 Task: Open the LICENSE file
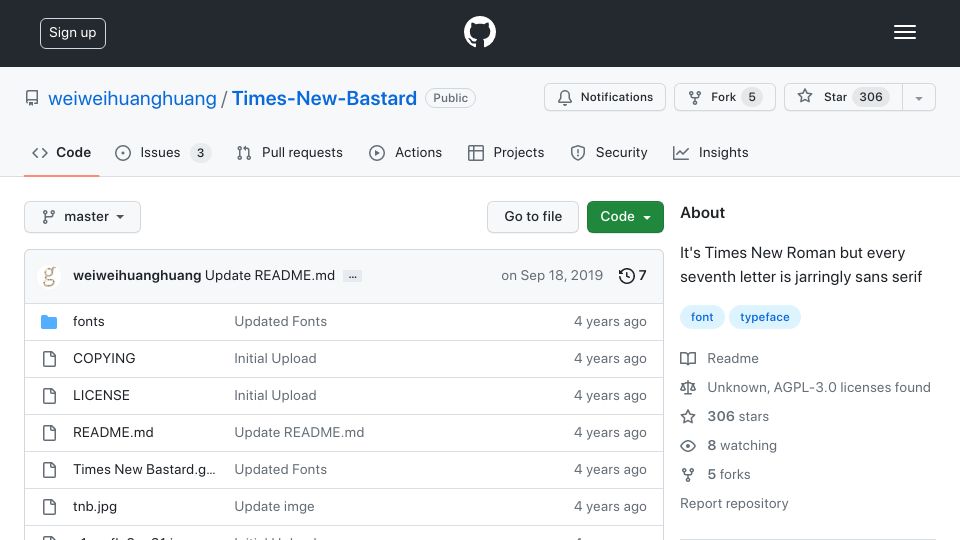(101, 396)
